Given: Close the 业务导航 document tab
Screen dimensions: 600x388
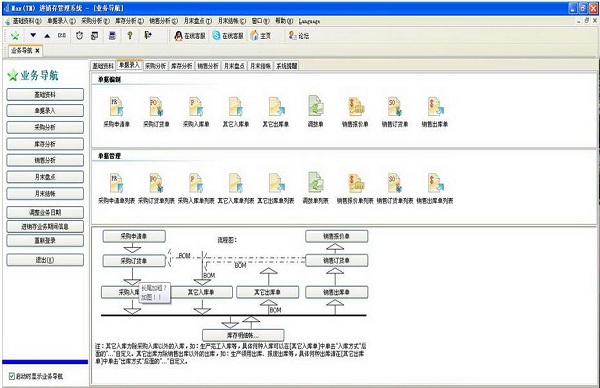Looking at the screenshot, I should (x=37, y=51).
